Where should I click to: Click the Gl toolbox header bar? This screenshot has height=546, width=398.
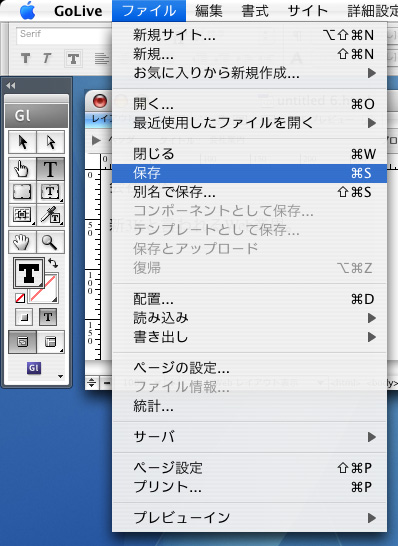click(37, 116)
